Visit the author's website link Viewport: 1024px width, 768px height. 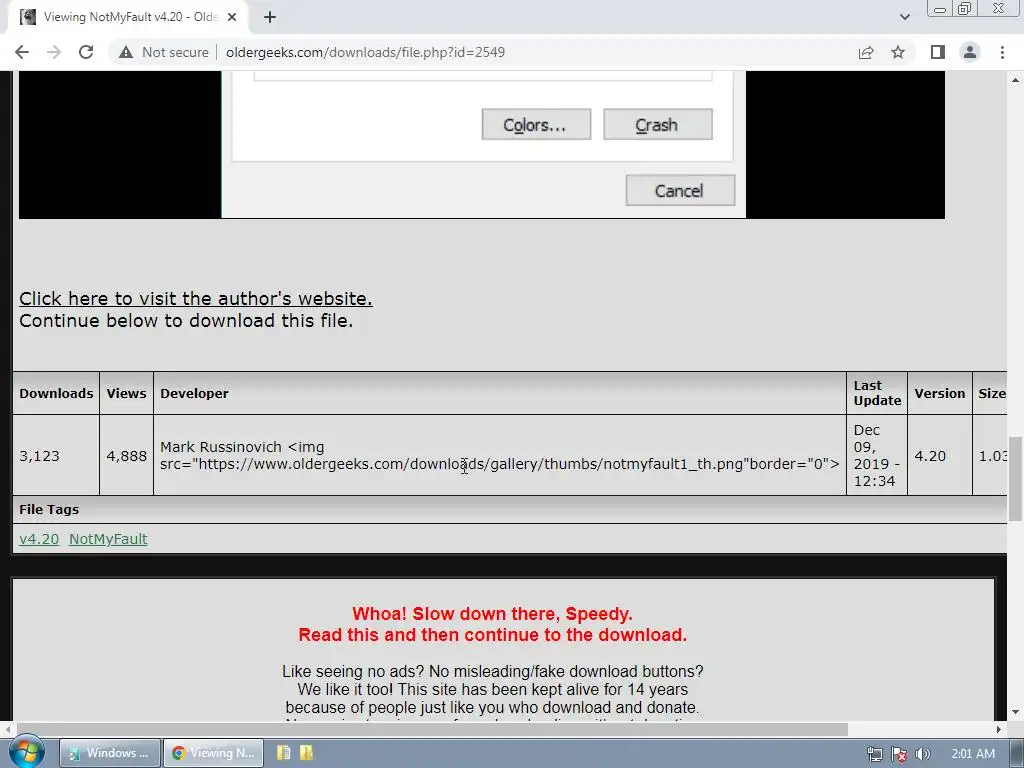[x=195, y=298]
